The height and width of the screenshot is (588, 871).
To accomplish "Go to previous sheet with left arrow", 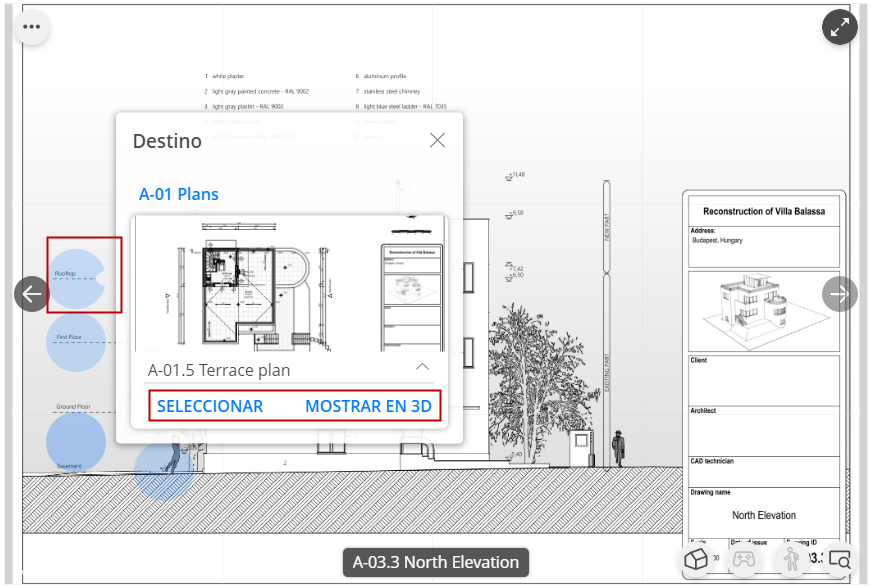I will (x=32, y=294).
